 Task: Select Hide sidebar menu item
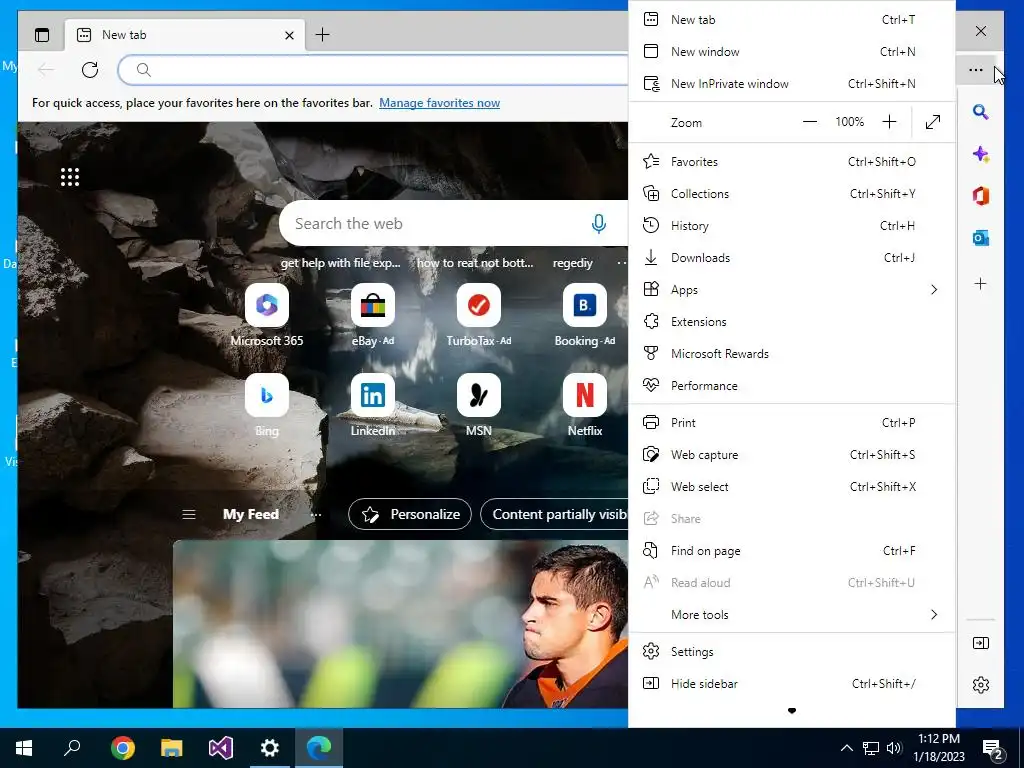(x=792, y=684)
